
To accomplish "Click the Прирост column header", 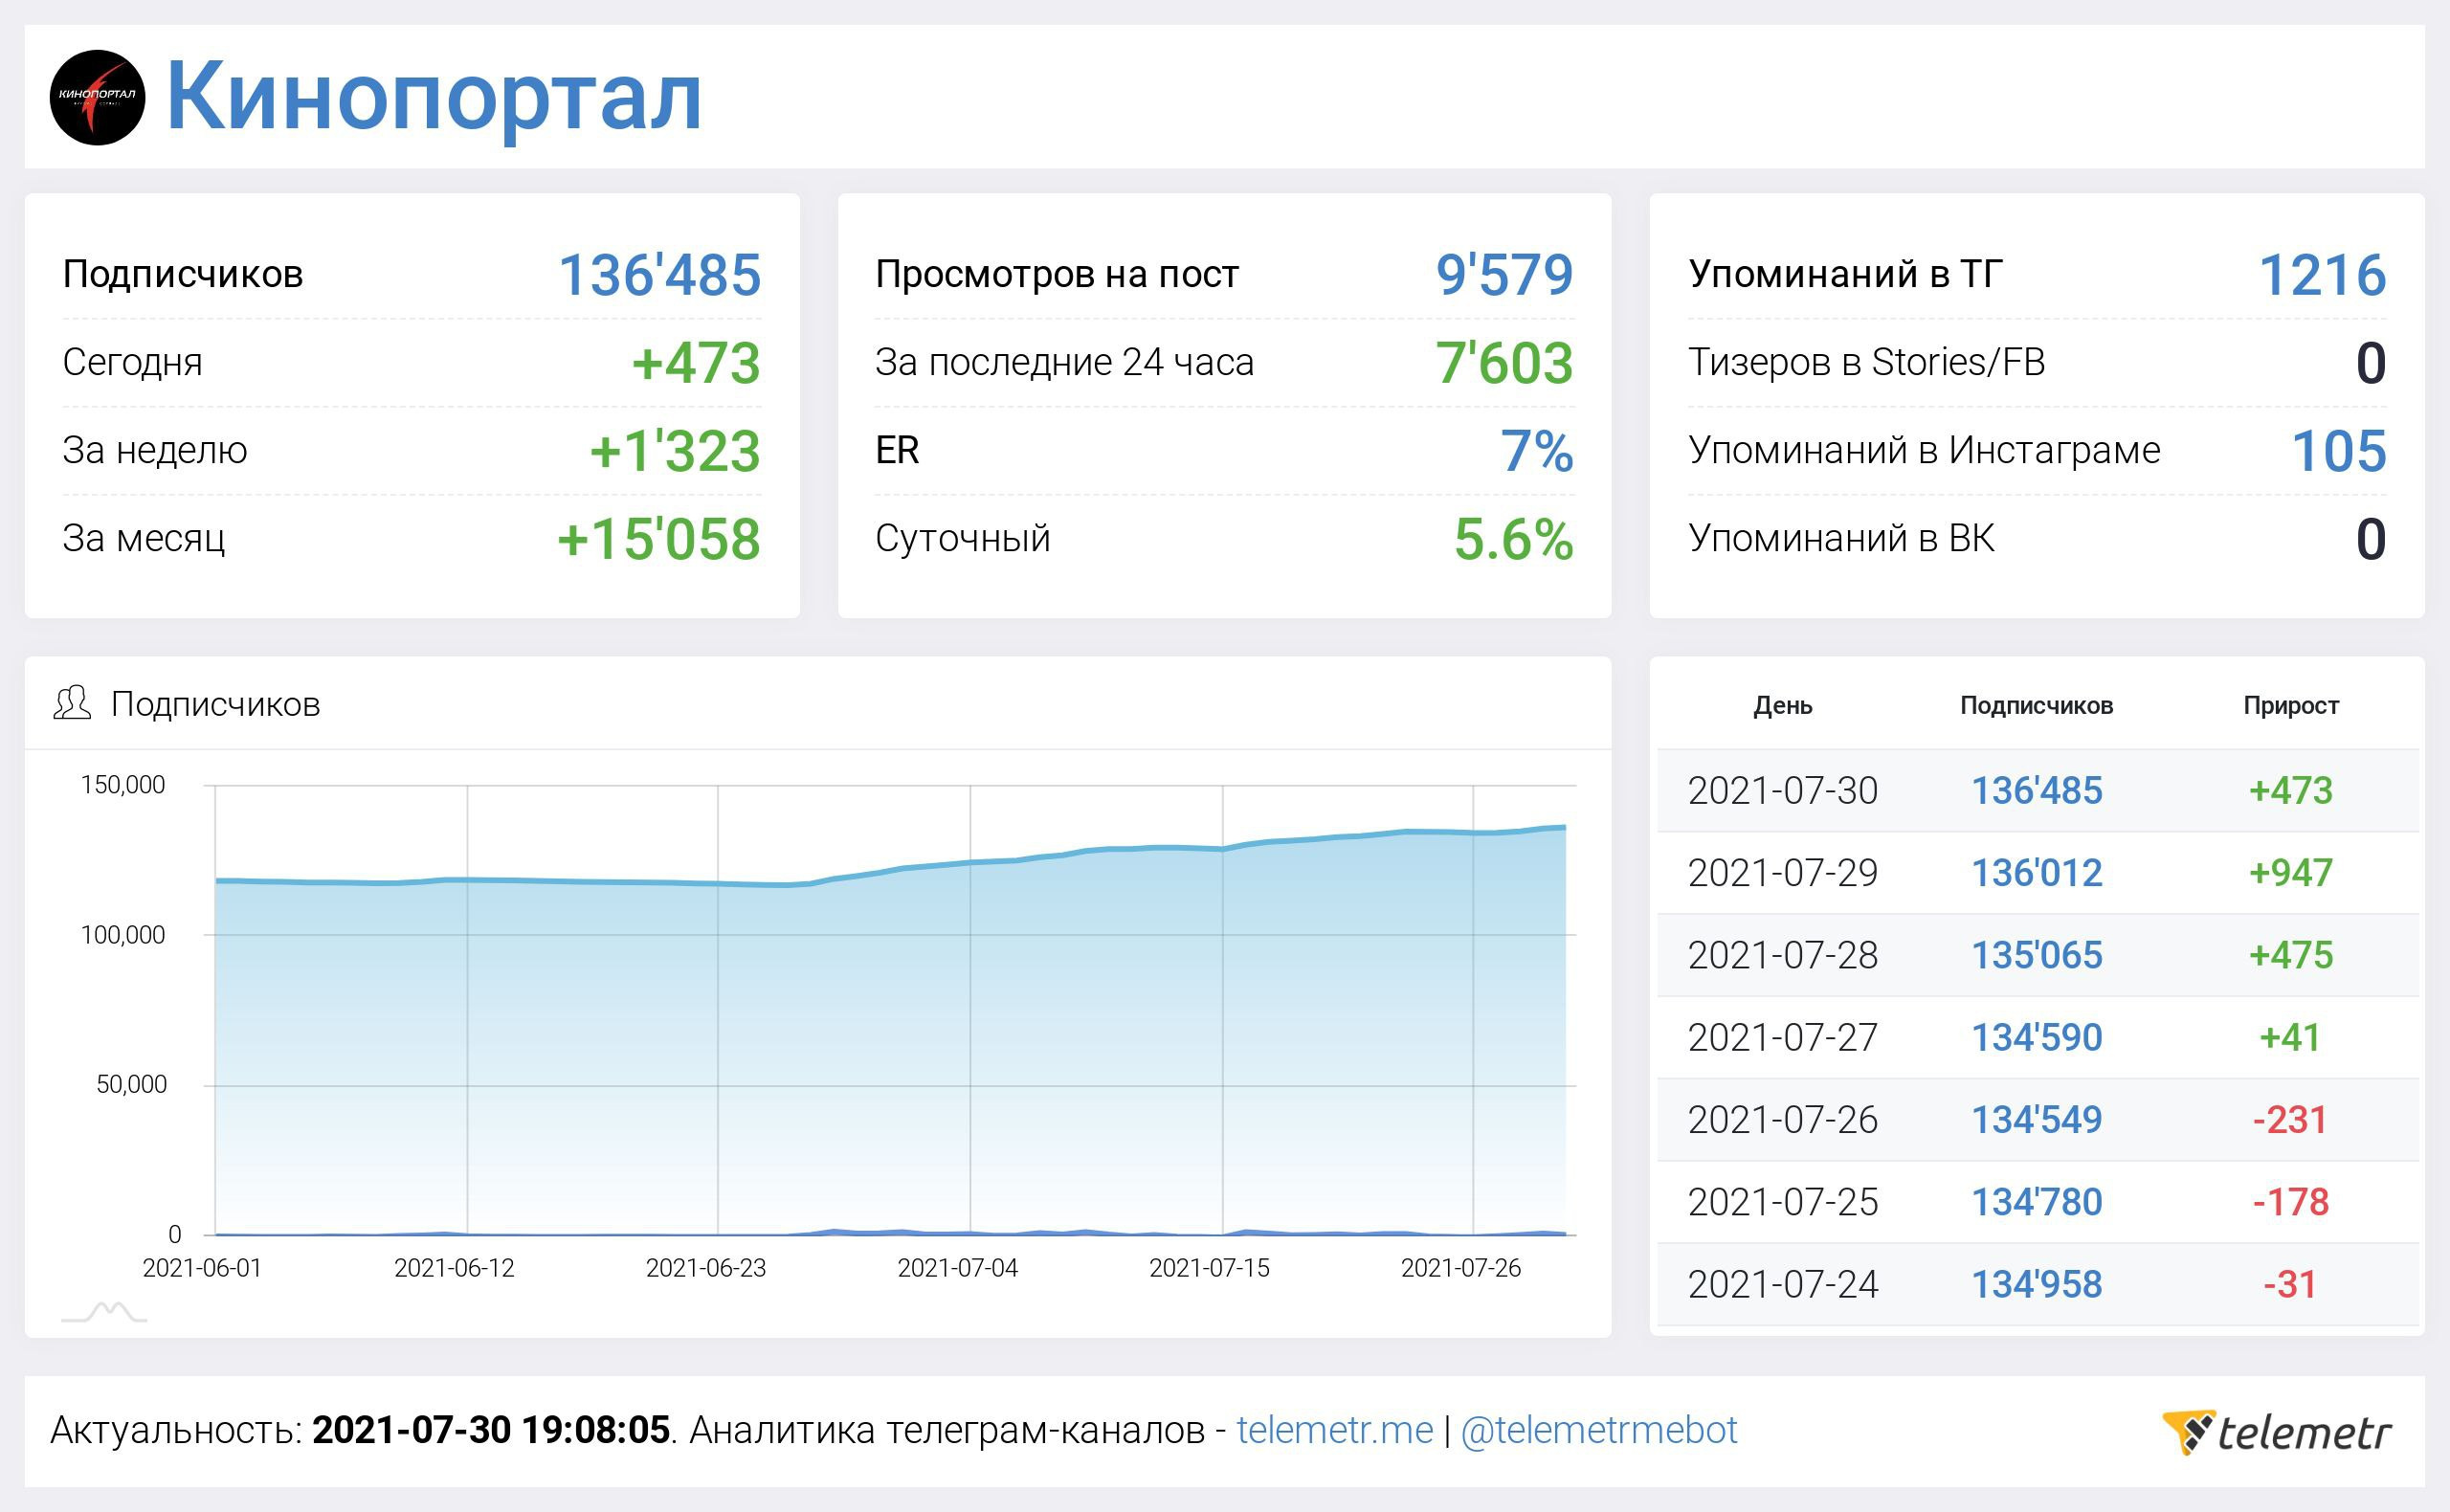I will (x=2290, y=705).
